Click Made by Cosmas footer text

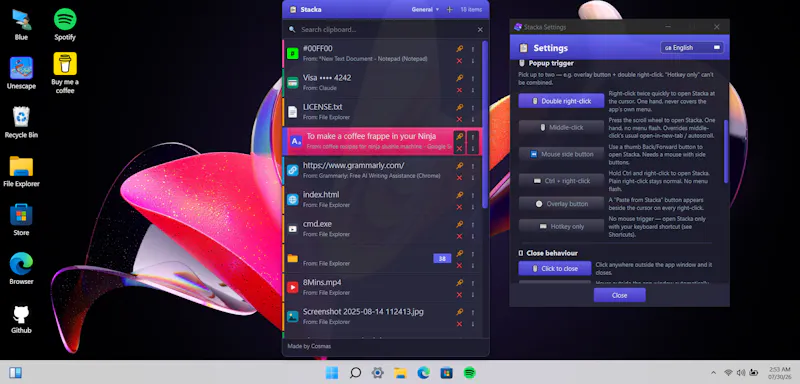point(309,346)
